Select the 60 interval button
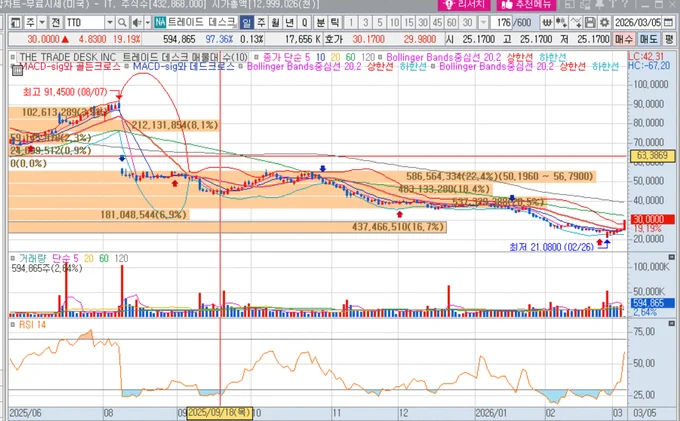 click(451, 22)
